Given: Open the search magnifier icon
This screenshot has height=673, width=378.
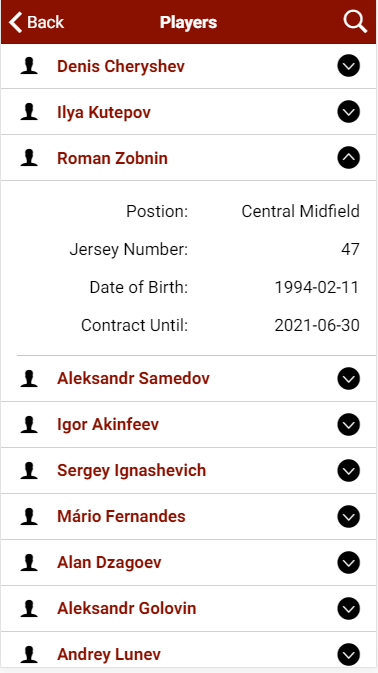Looking at the screenshot, I should (x=355, y=21).
